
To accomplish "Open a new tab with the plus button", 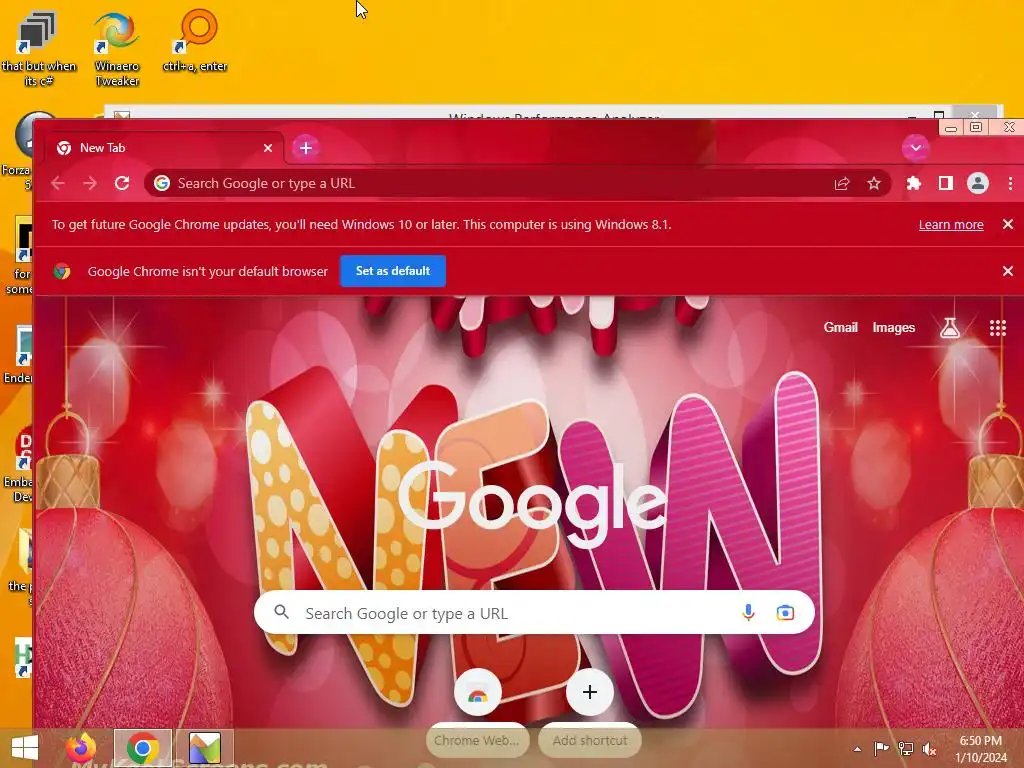I will [306, 148].
